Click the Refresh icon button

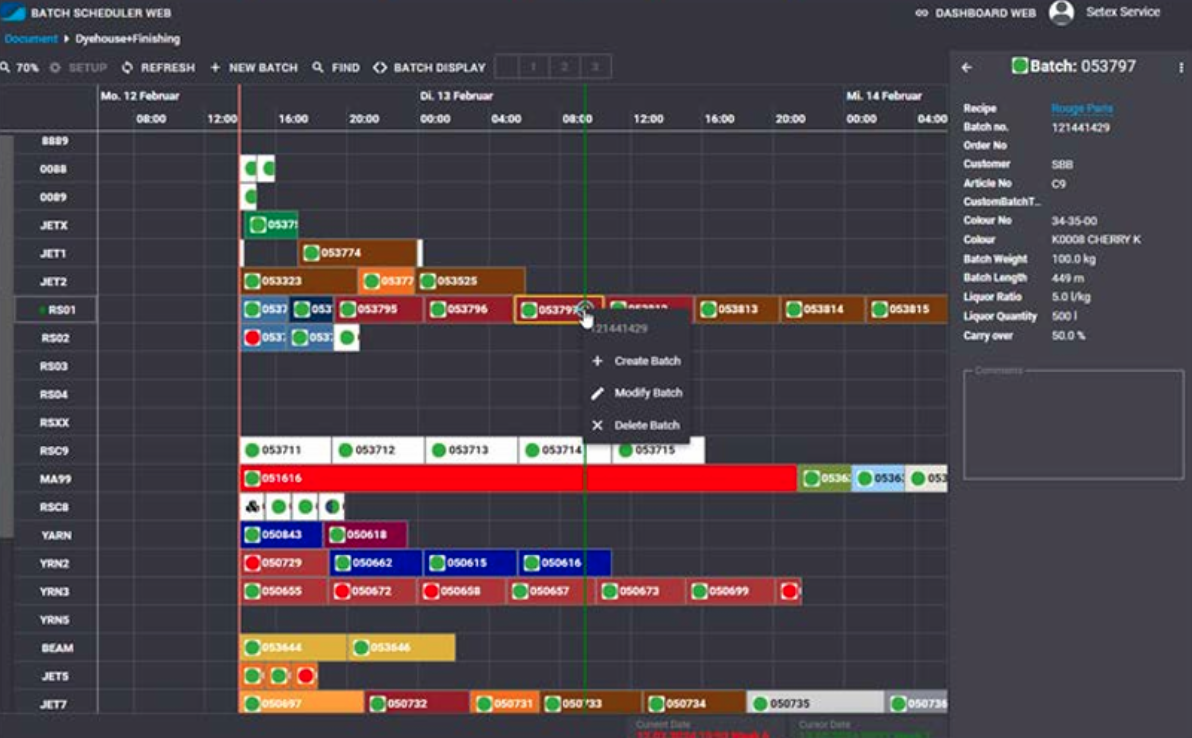coord(127,68)
